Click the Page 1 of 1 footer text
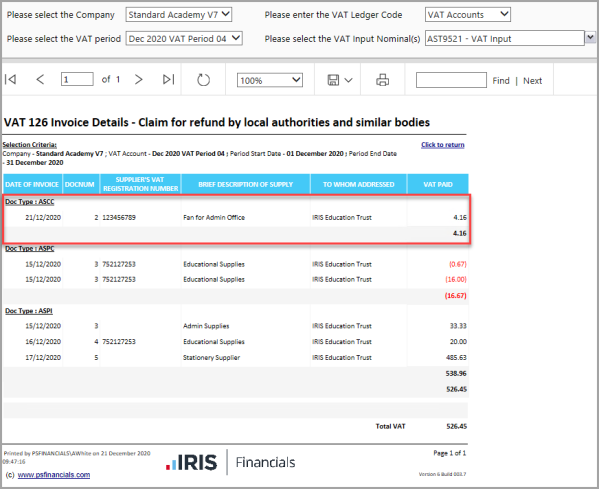This screenshot has height=489, width=599. click(450, 453)
